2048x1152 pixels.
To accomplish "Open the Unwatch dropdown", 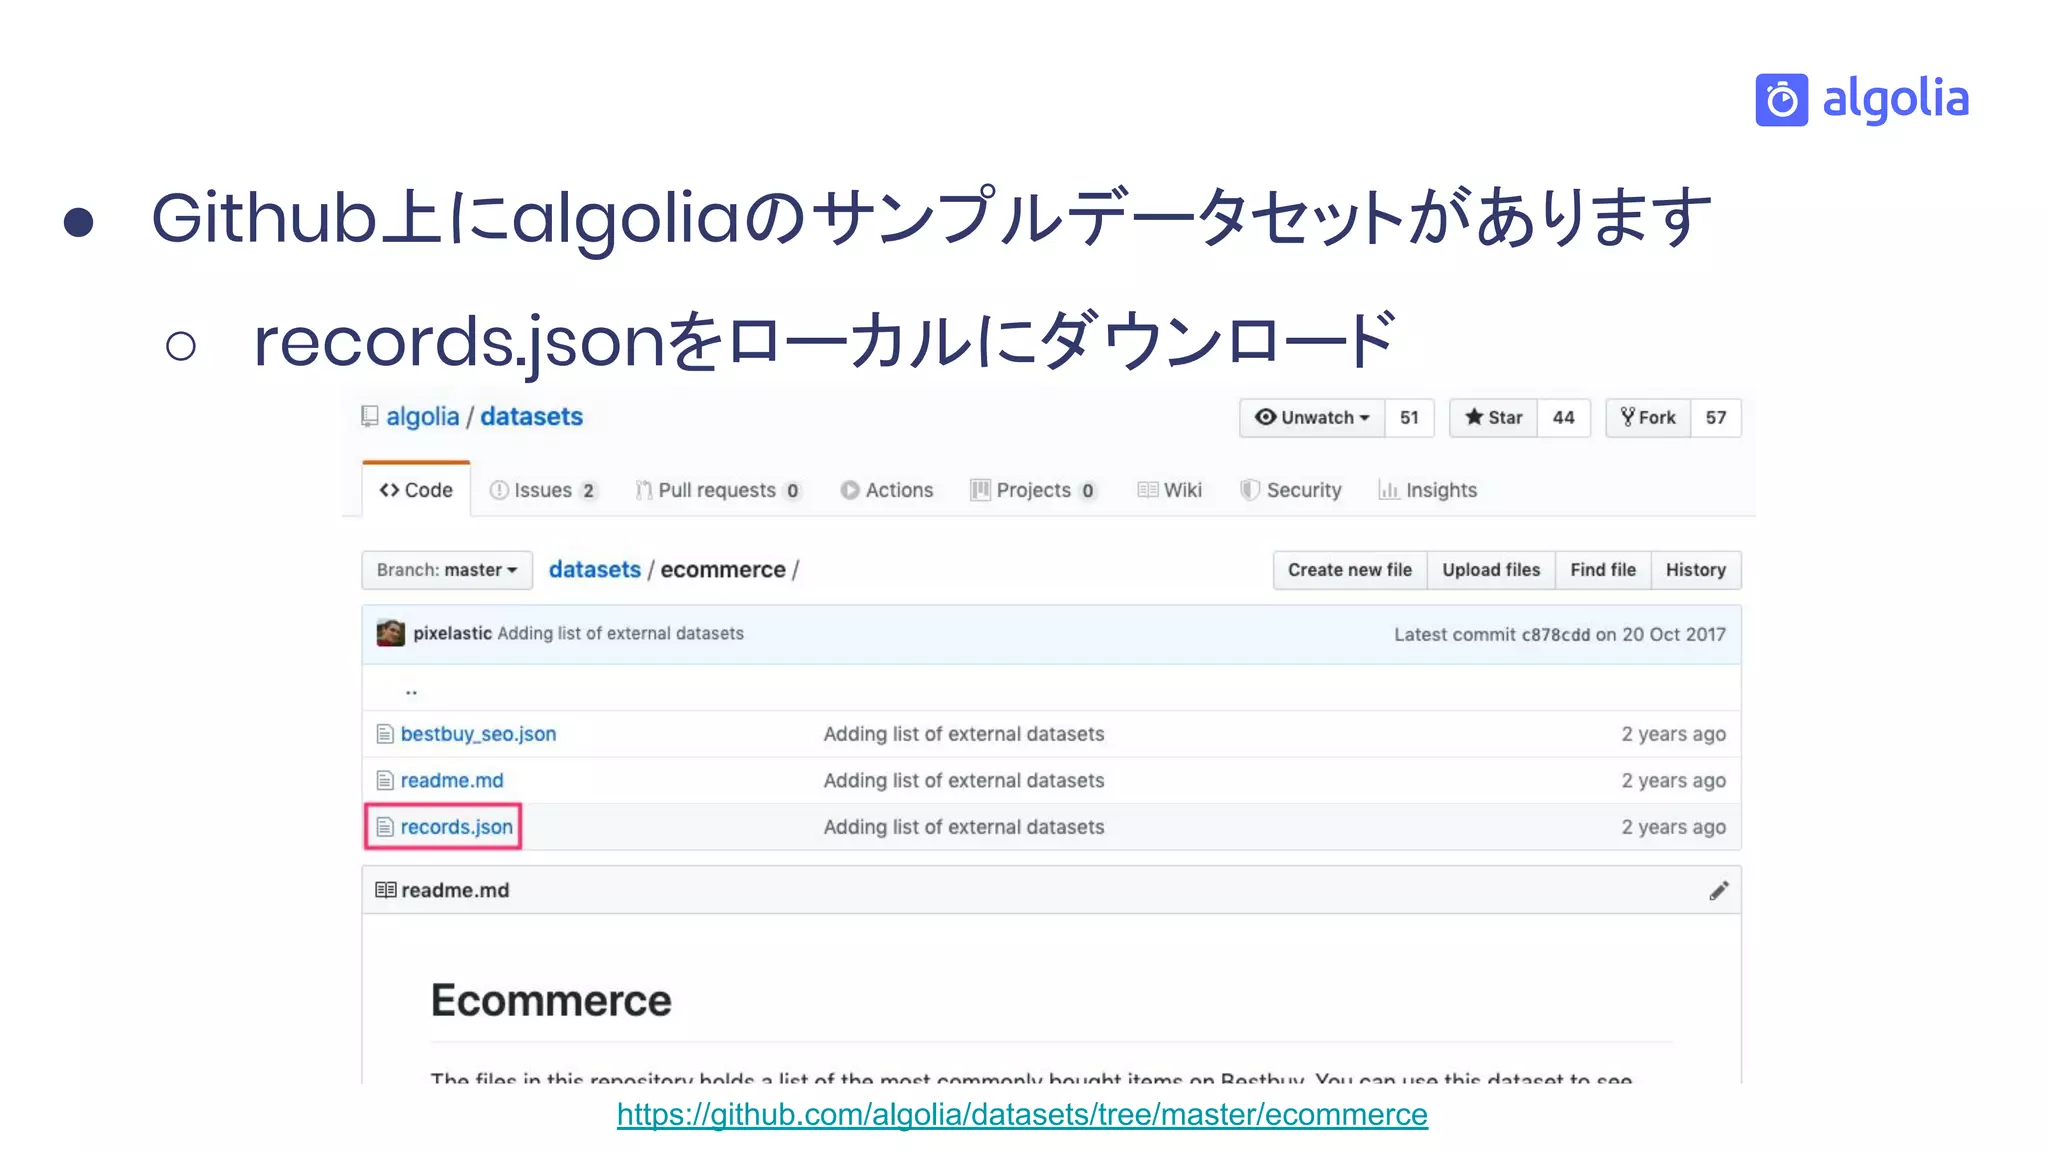I will pyautogui.click(x=1312, y=418).
